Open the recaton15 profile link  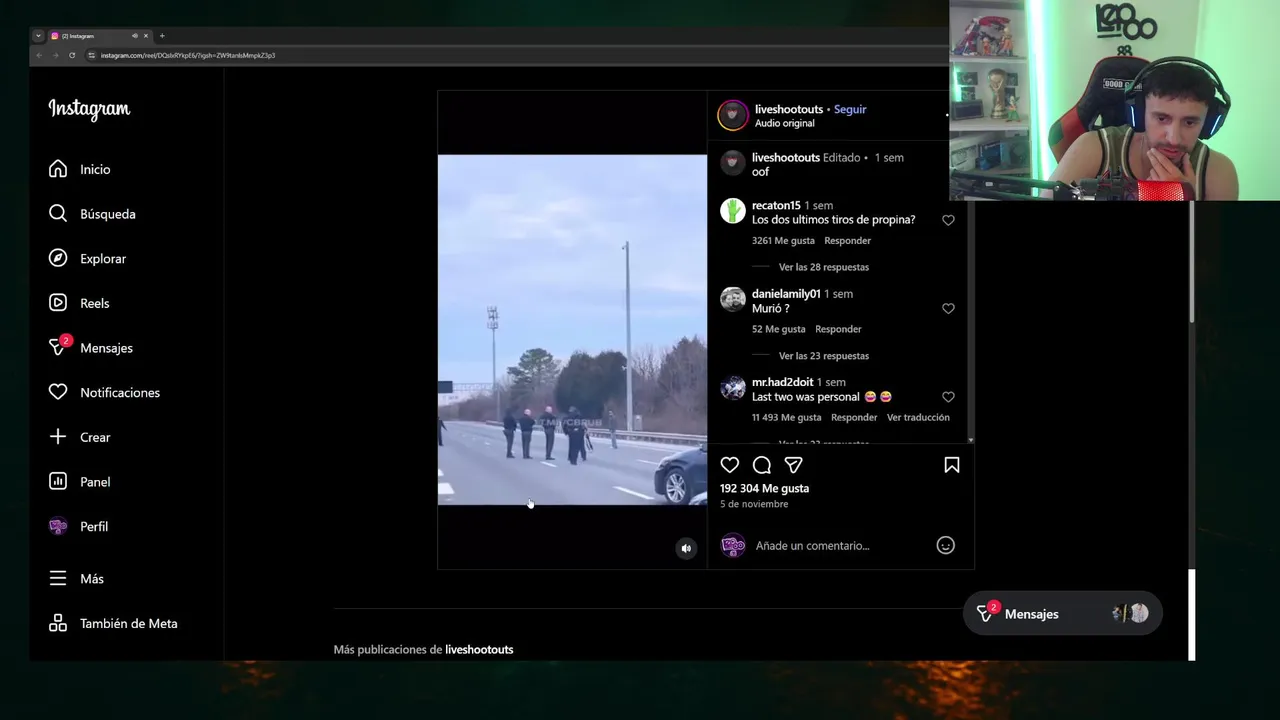(x=776, y=206)
